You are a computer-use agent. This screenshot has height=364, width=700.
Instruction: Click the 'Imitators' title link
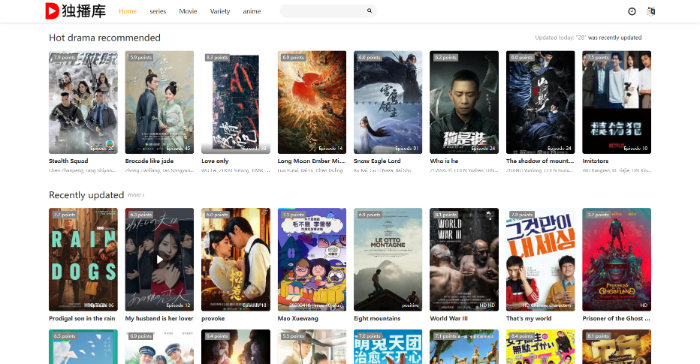[596, 161]
